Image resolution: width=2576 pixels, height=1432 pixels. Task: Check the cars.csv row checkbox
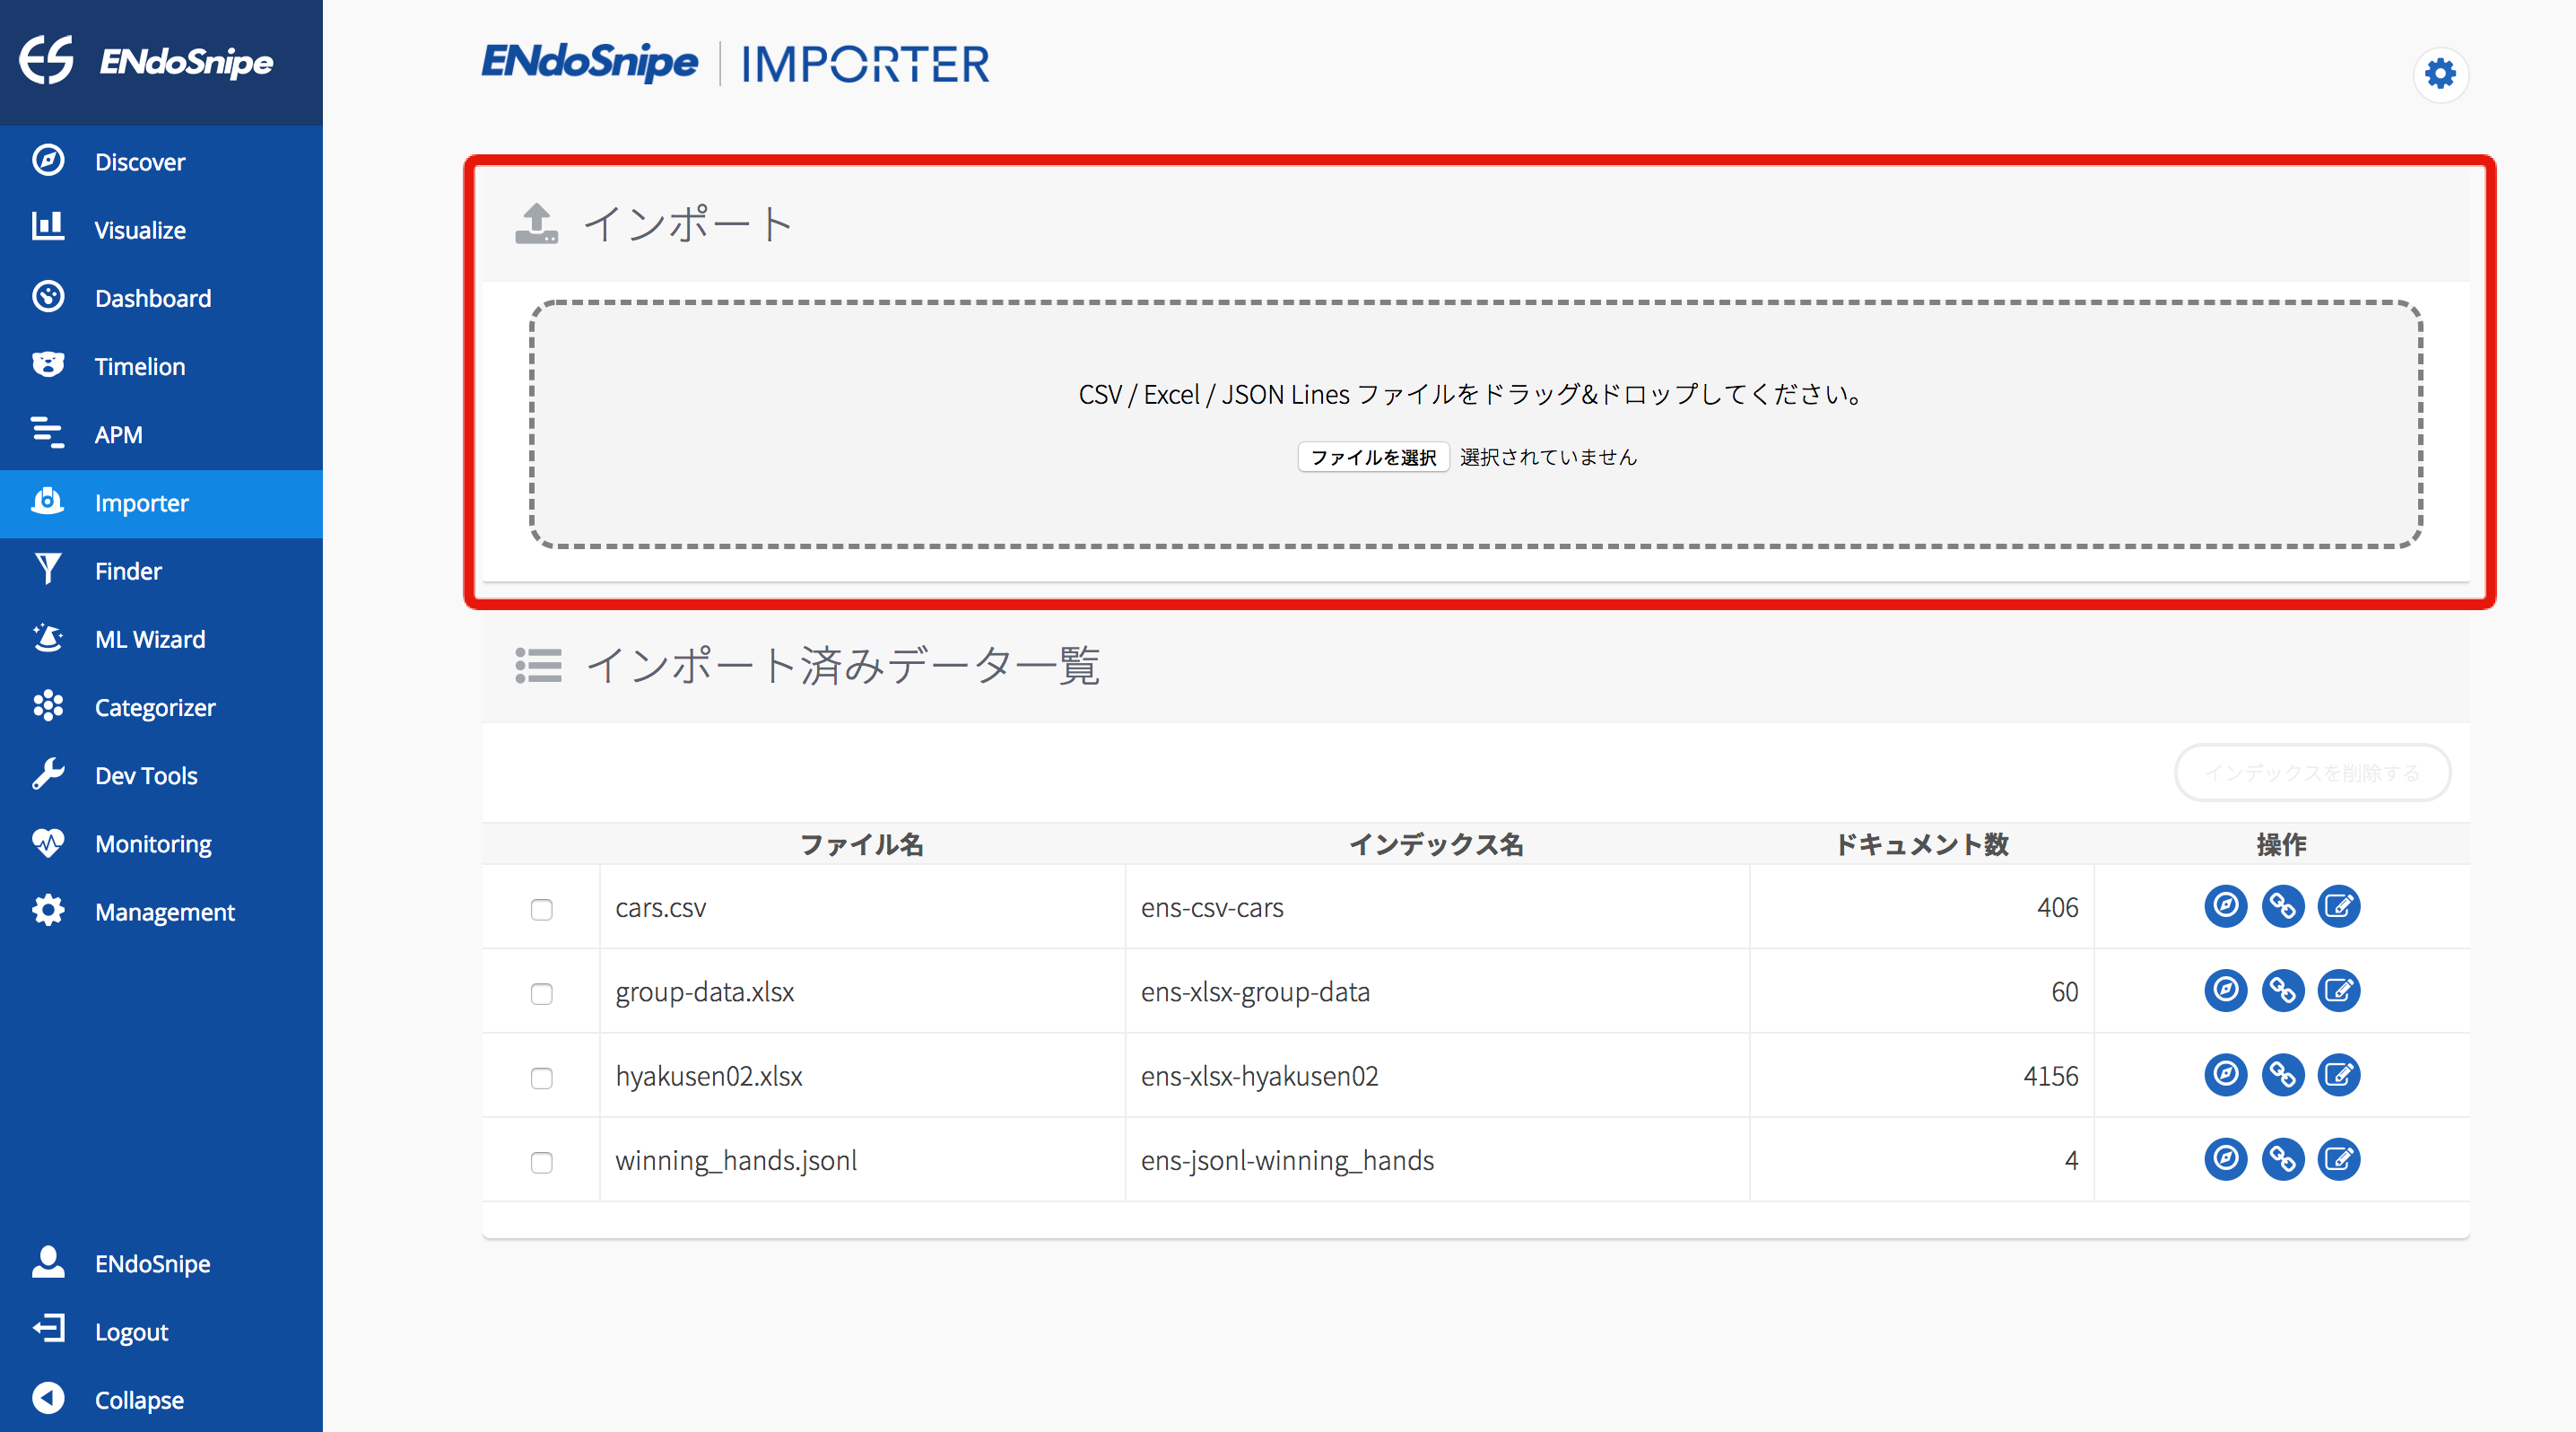pos(541,909)
